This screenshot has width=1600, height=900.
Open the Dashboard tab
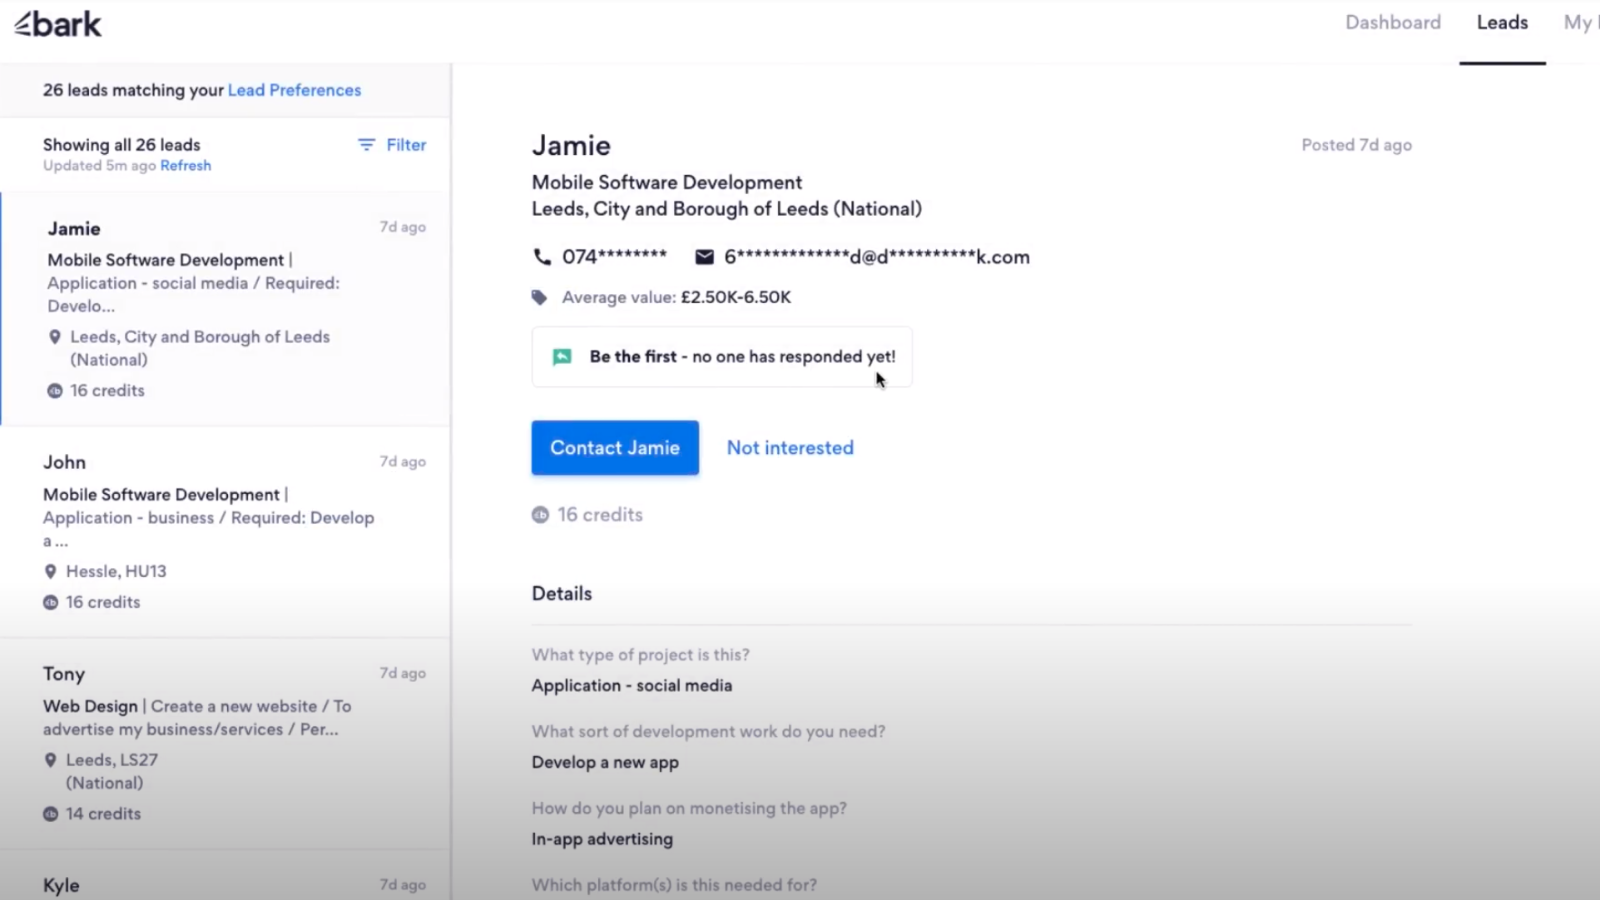[1392, 23]
